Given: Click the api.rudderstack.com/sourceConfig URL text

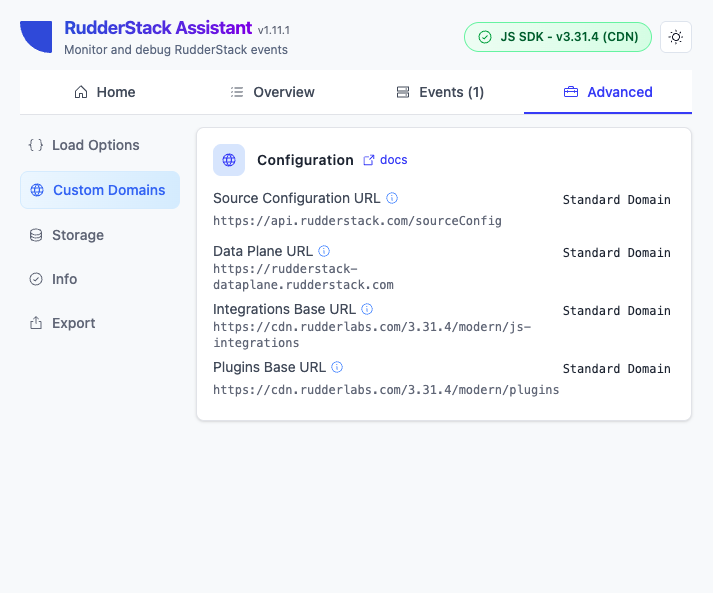Looking at the screenshot, I should point(357,221).
